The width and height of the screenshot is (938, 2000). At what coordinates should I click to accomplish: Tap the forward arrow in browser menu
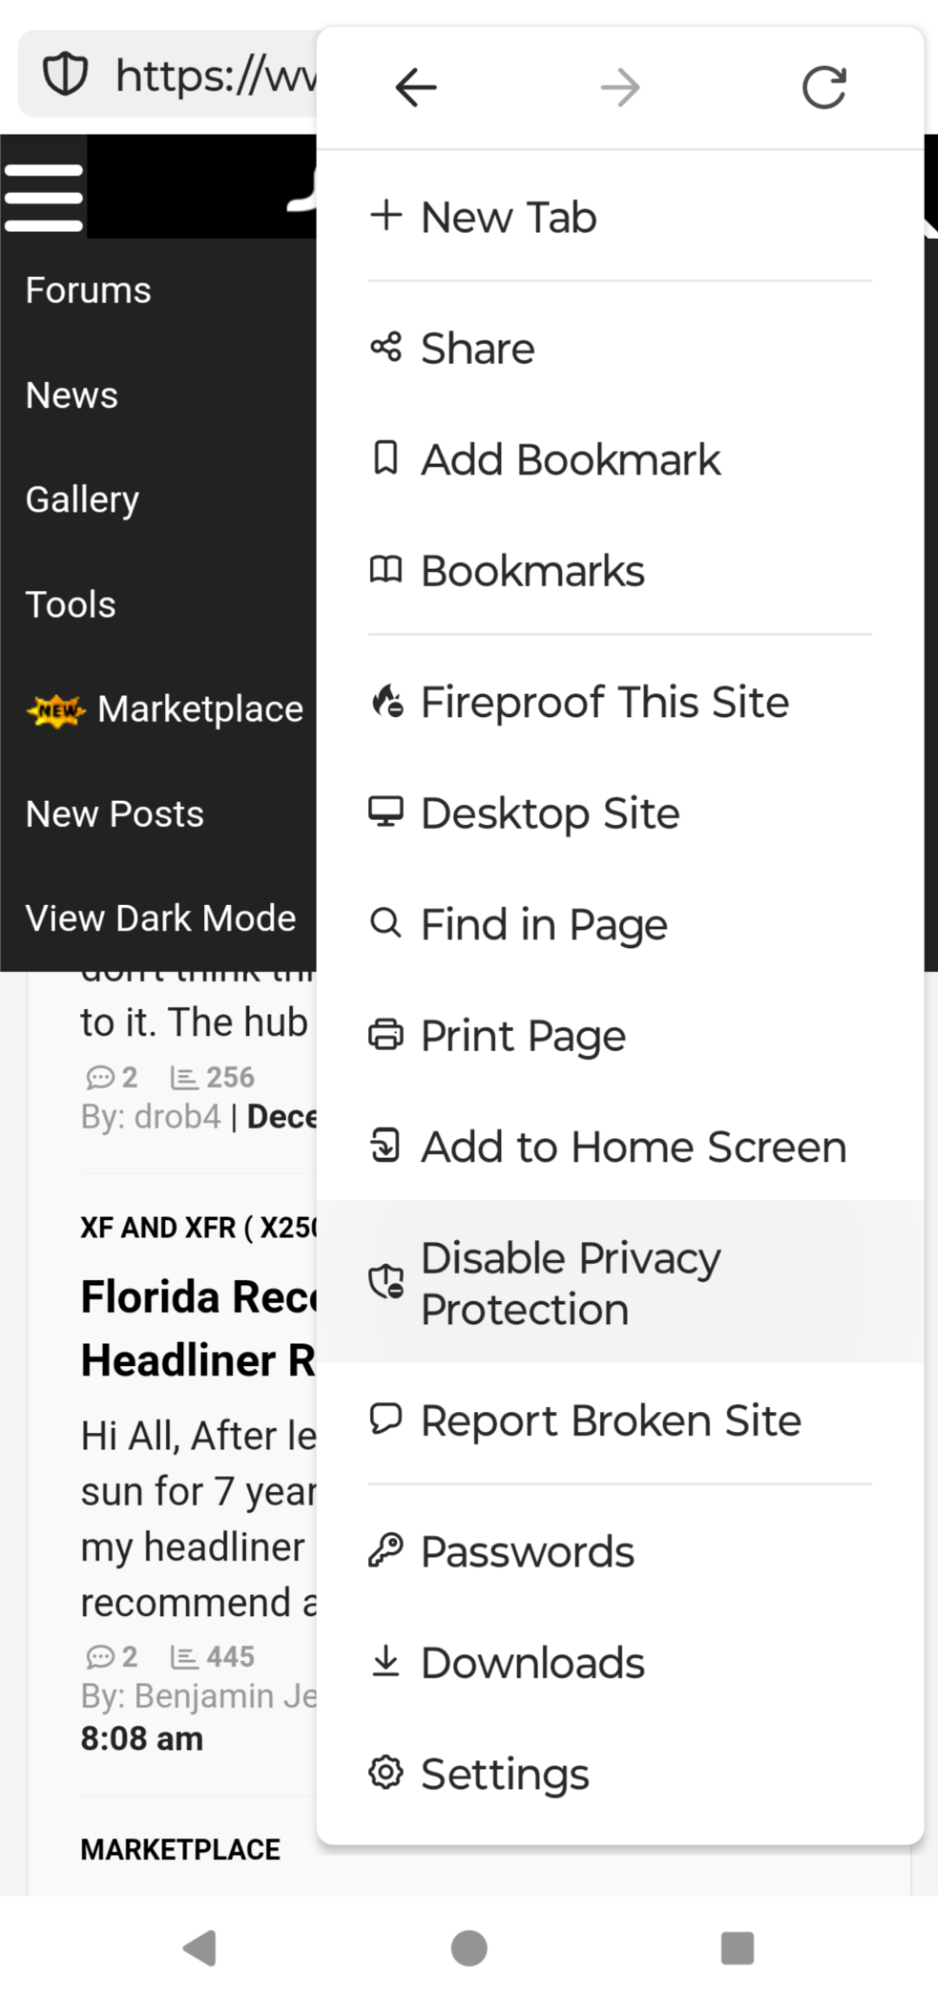coord(620,88)
